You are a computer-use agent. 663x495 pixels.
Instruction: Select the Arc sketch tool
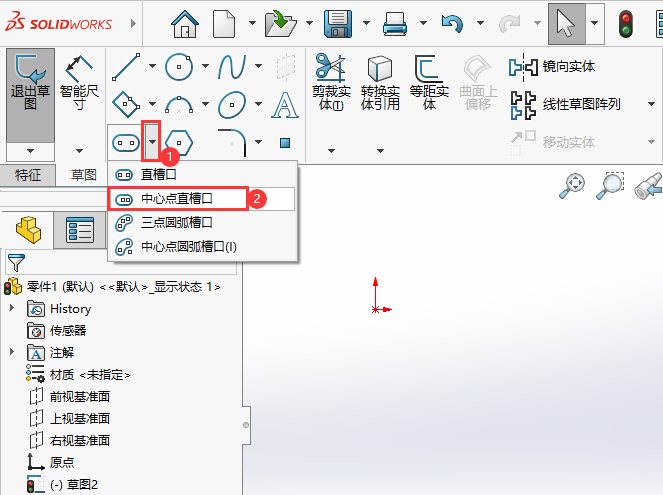179,104
